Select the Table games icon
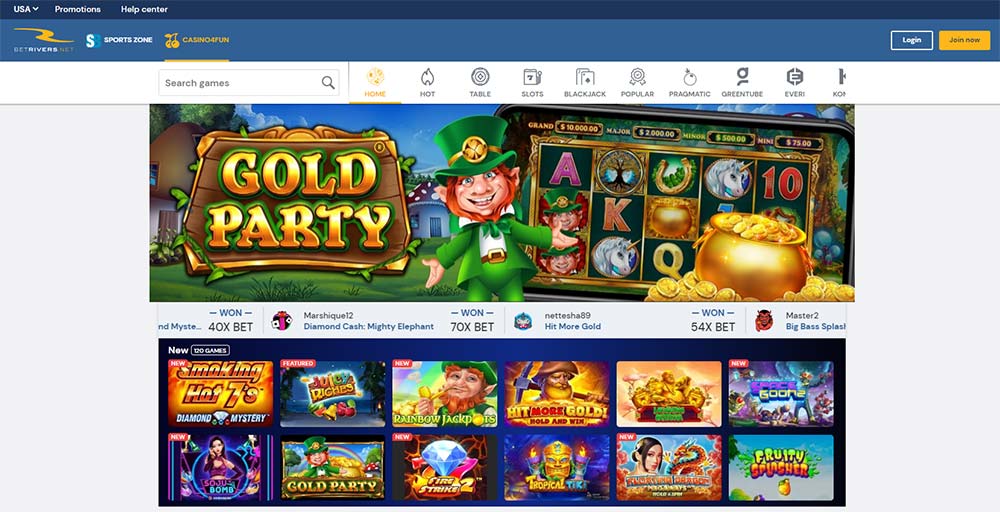The height and width of the screenshot is (512, 1000). [x=480, y=77]
